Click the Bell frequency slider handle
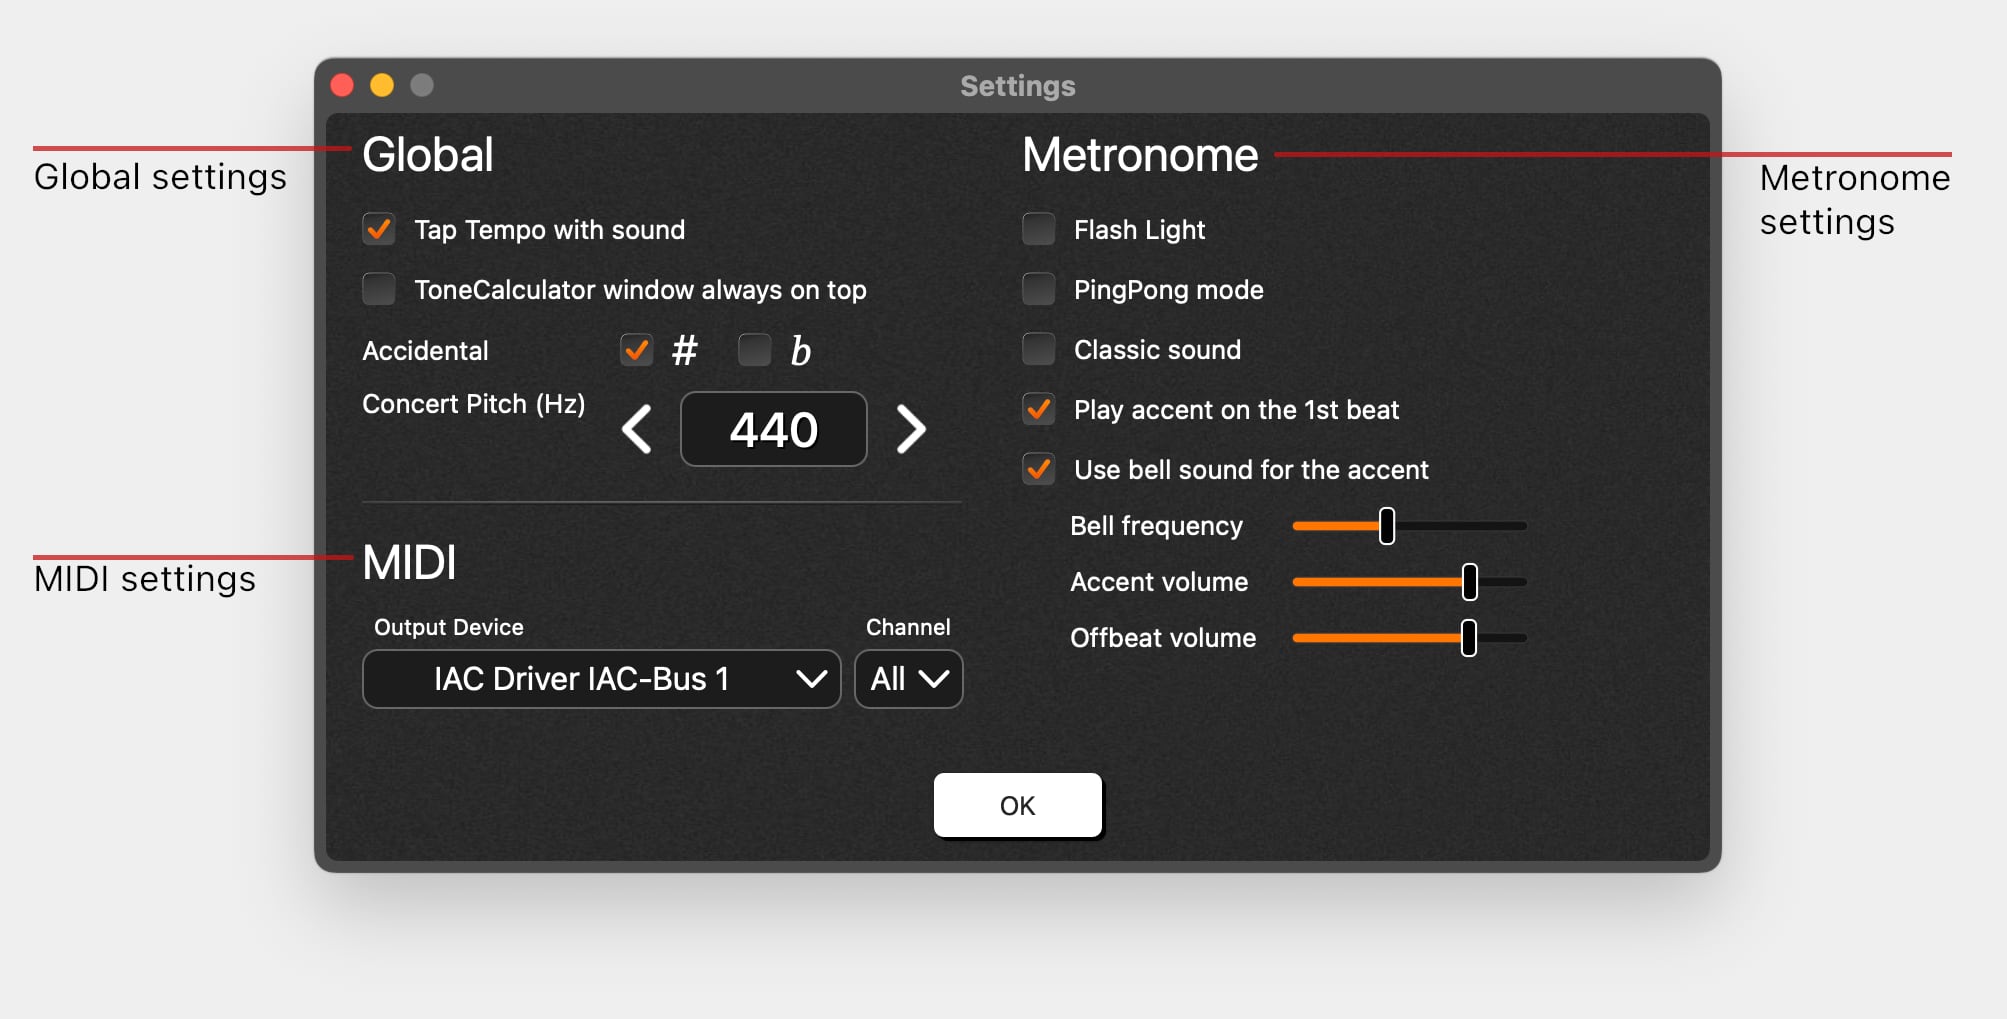The image size is (2007, 1019). (x=1387, y=526)
